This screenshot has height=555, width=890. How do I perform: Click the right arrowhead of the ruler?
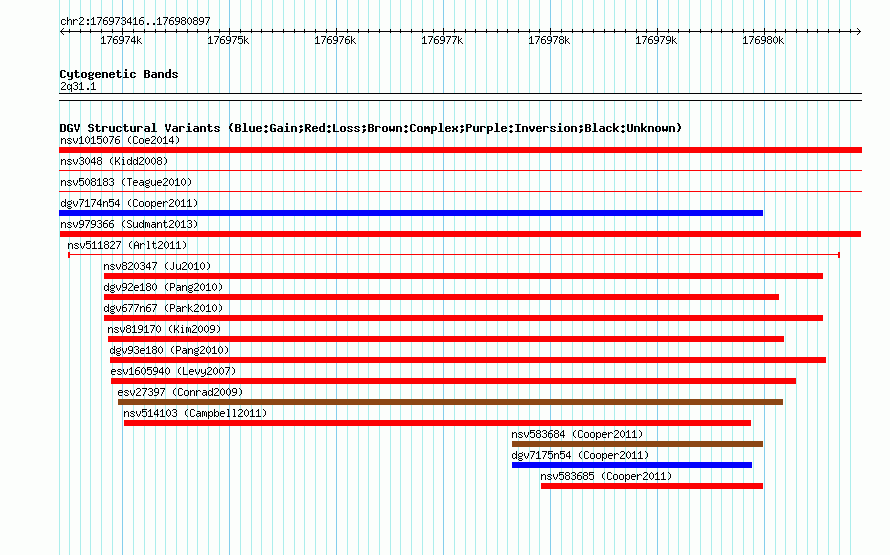pyautogui.click(x=859, y=31)
